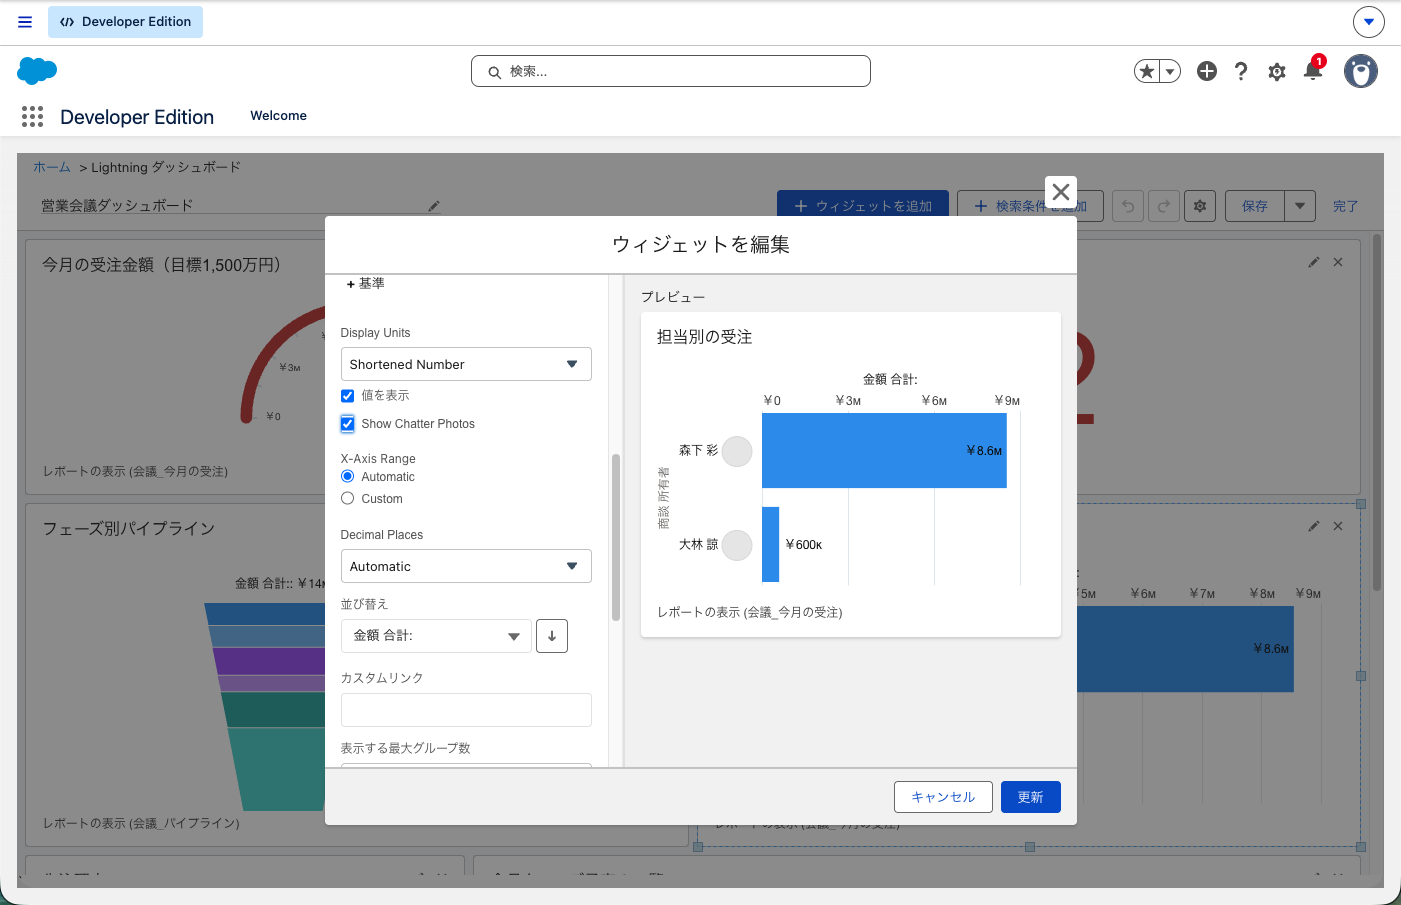Click the ウィジェットを追加 button
1401x905 pixels.
click(x=863, y=206)
